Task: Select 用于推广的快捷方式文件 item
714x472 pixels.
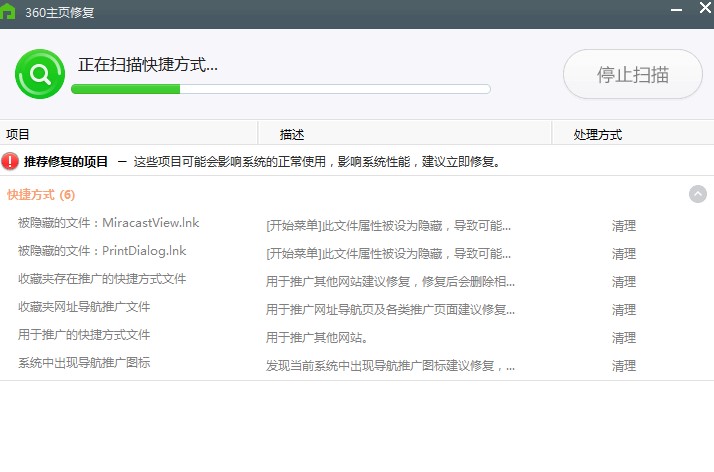Action: coord(84,335)
